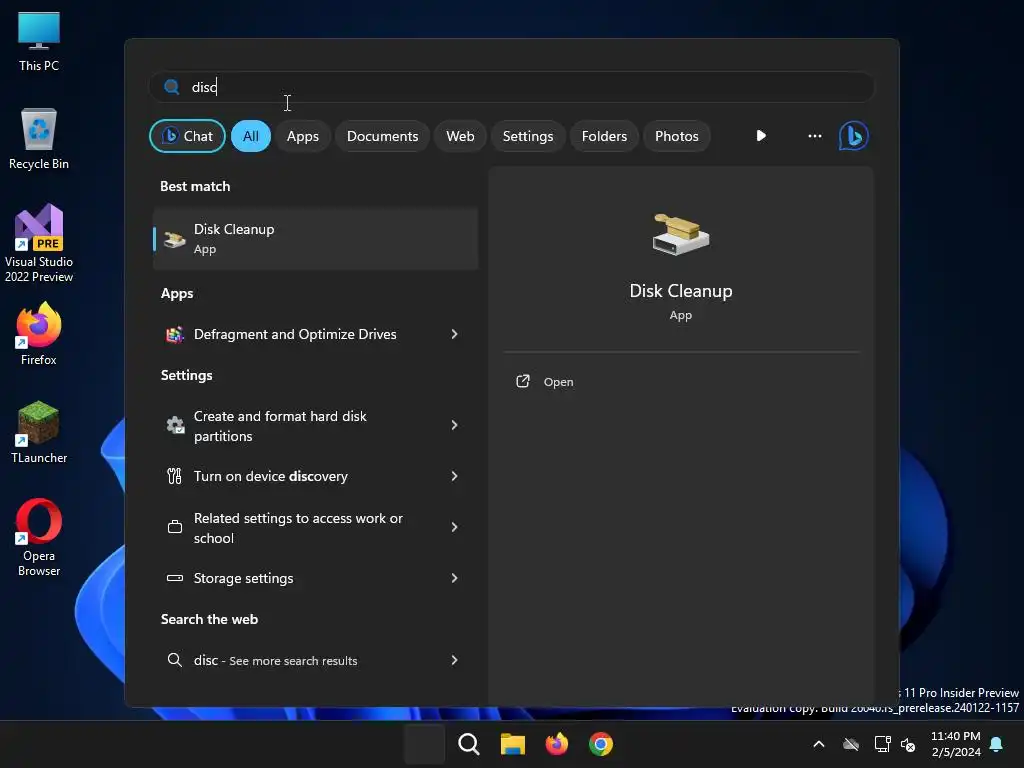Click the Disk Cleanup best match icon
1024x768 pixels.
click(174, 239)
